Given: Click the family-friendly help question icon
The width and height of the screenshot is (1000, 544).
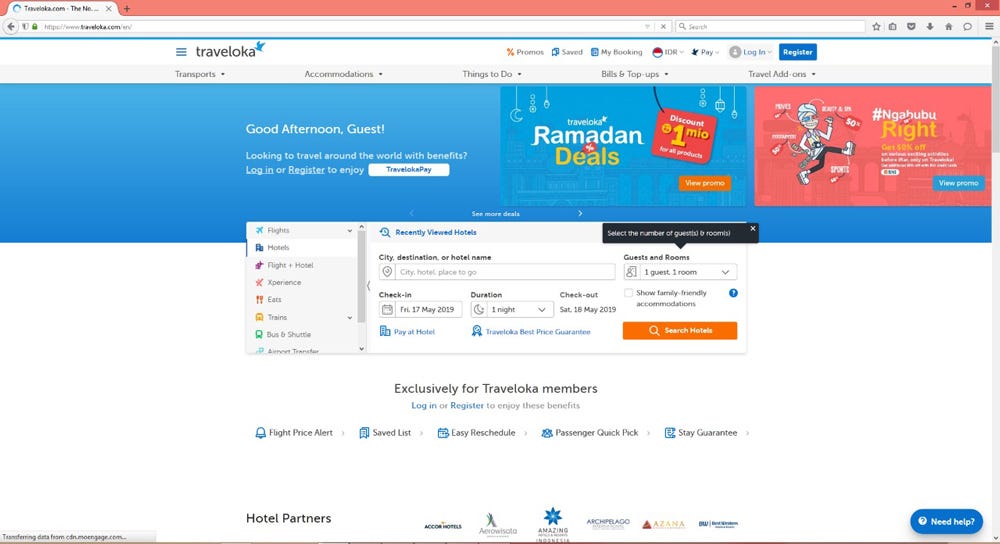Looking at the screenshot, I should (x=733, y=293).
